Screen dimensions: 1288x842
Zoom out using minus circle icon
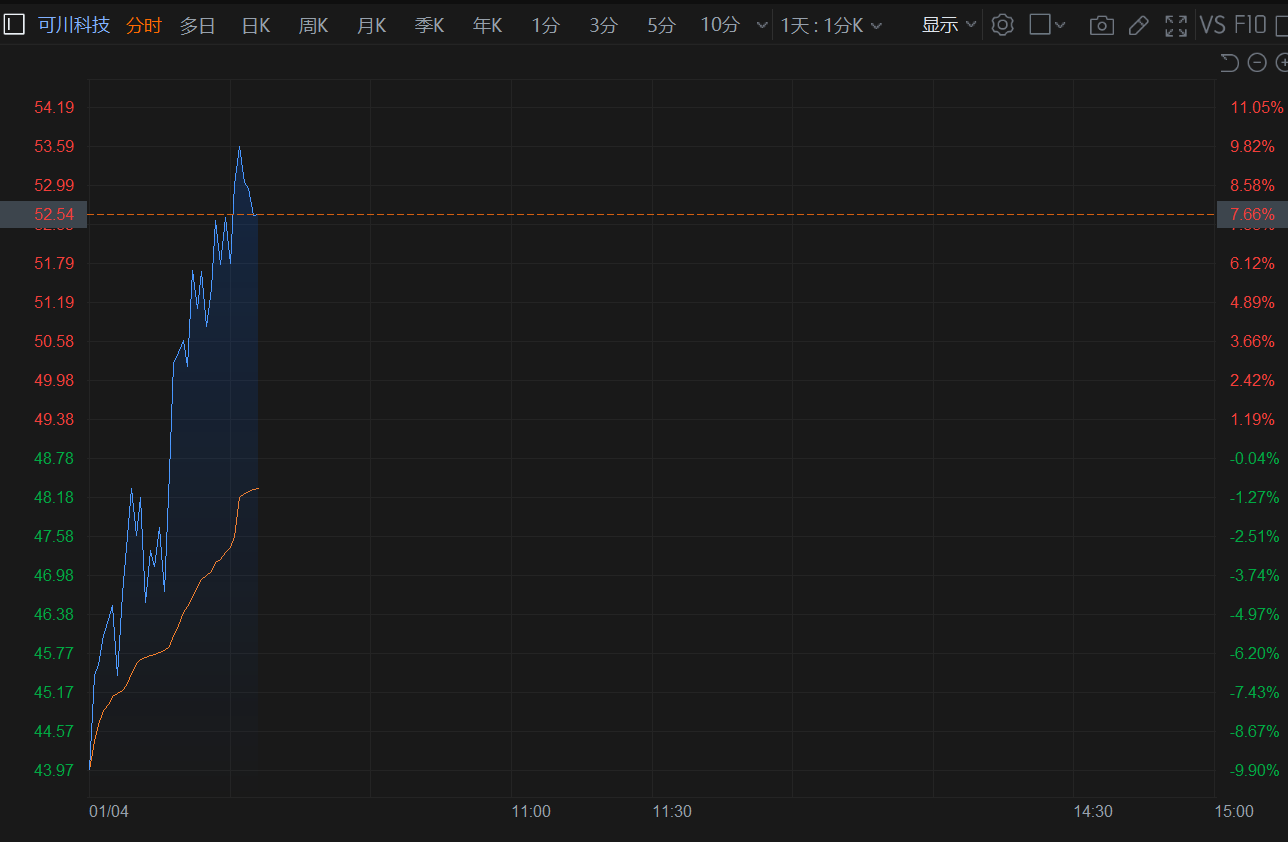click(1257, 63)
